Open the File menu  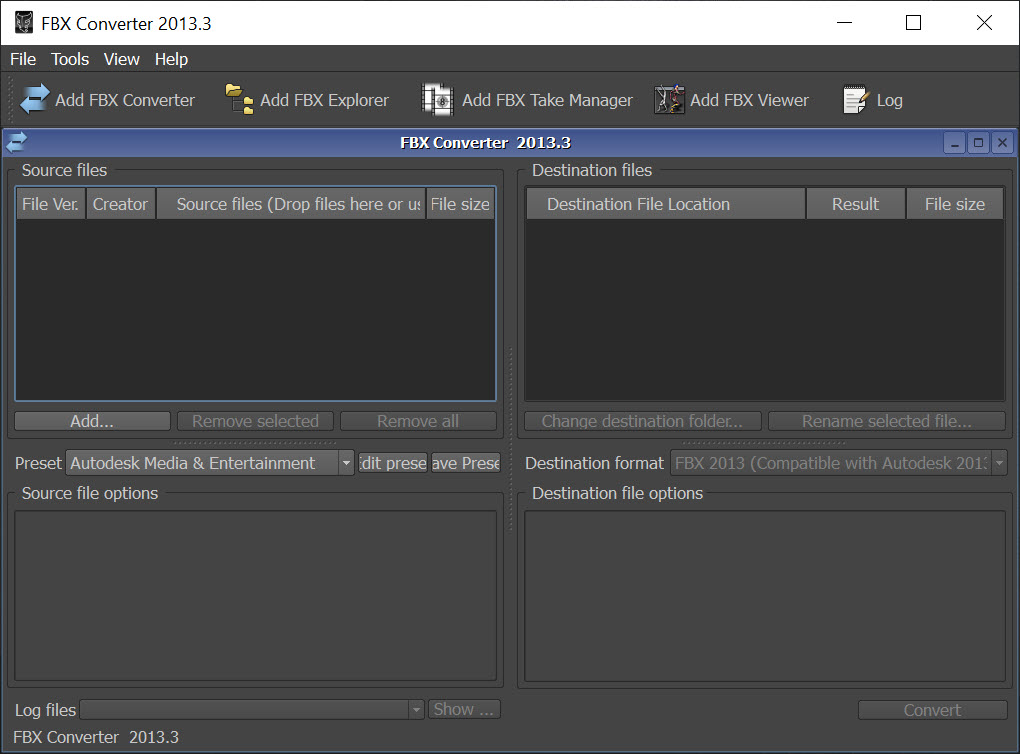click(23, 59)
